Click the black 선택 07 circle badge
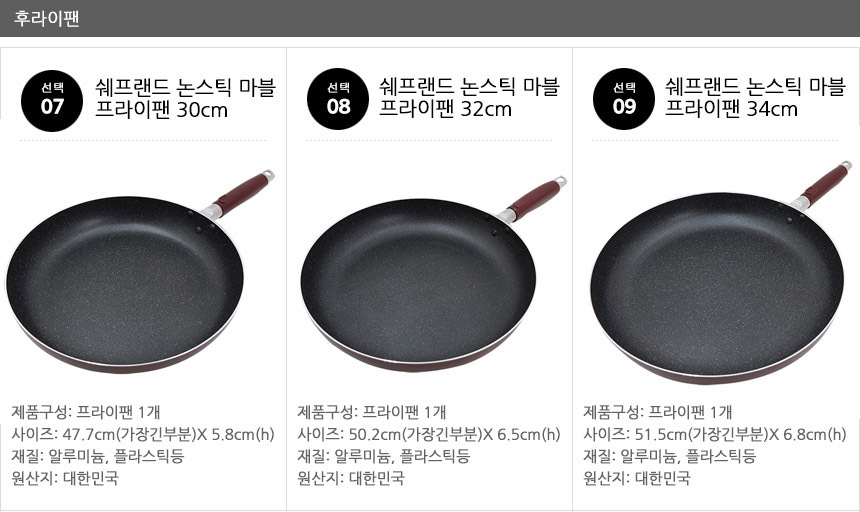 pyautogui.click(x=52, y=101)
